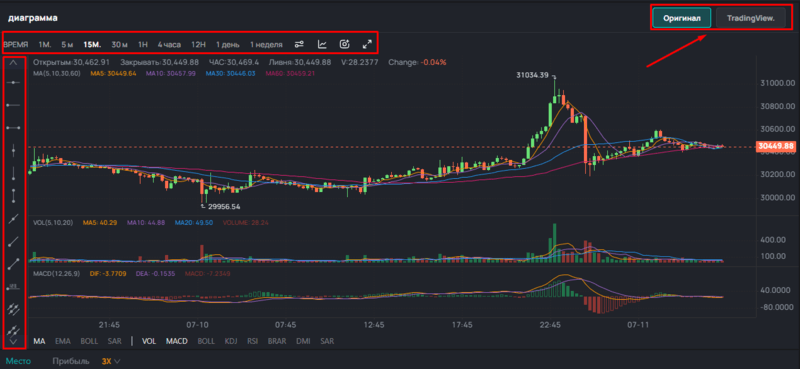Click the MA5: 30449.64 value
This screenshot has height=369, width=800.
[113, 73]
